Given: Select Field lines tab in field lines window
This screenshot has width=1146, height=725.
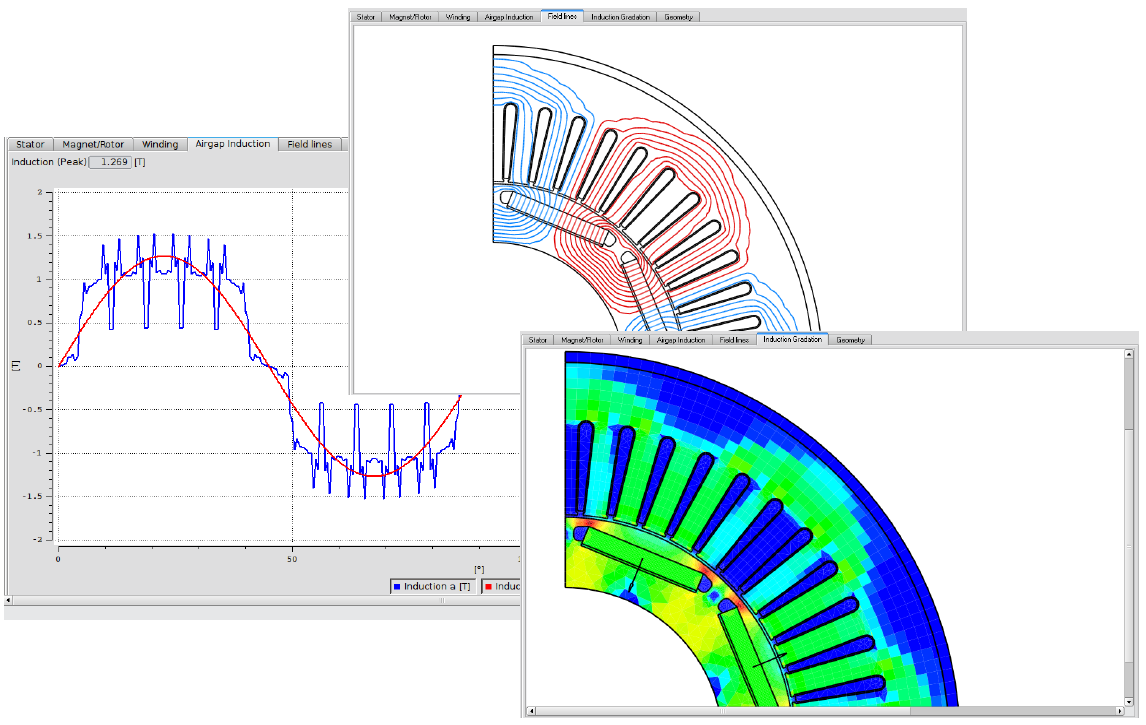Looking at the screenshot, I should 562,16.
